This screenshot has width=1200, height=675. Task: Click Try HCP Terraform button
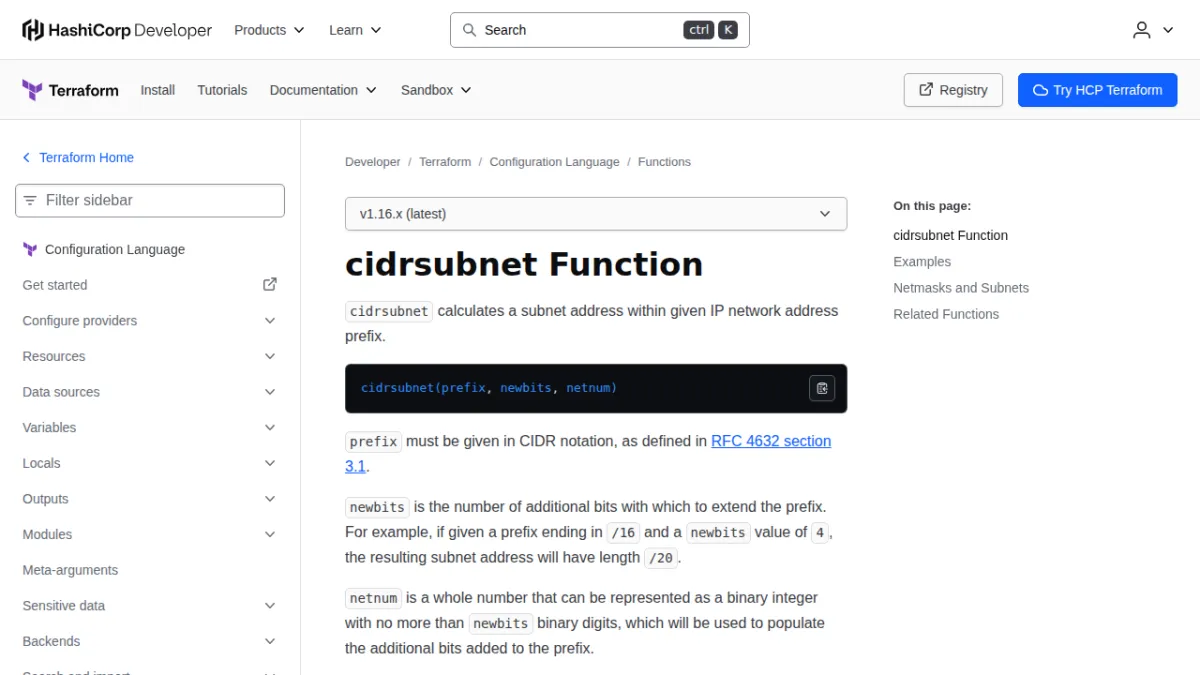click(1098, 90)
